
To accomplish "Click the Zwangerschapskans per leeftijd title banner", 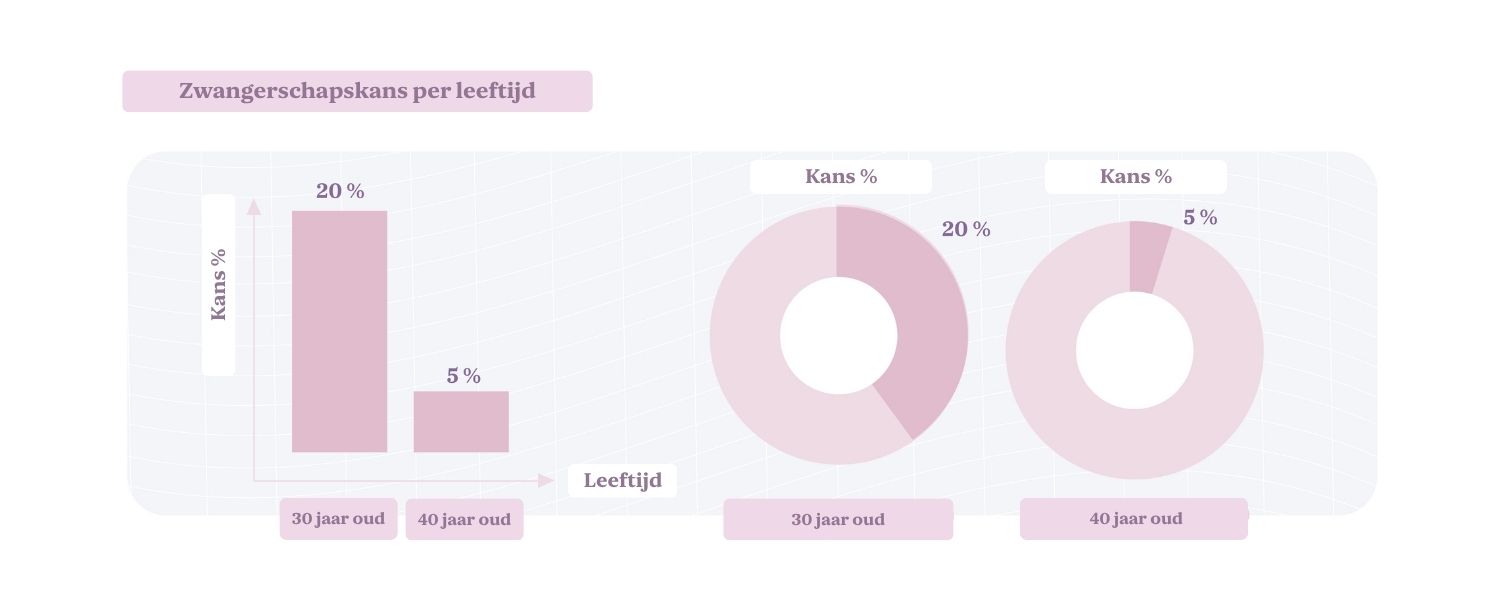I will coord(357,91).
